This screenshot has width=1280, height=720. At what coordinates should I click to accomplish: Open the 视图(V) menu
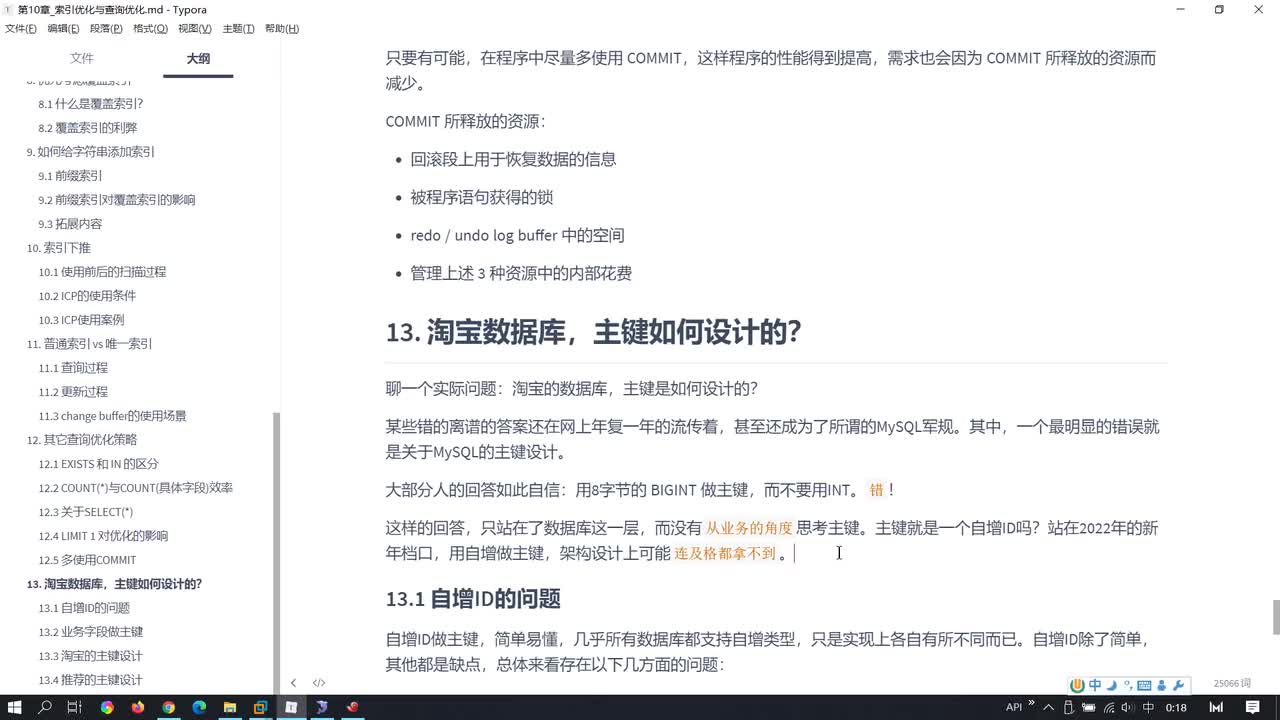coord(195,29)
